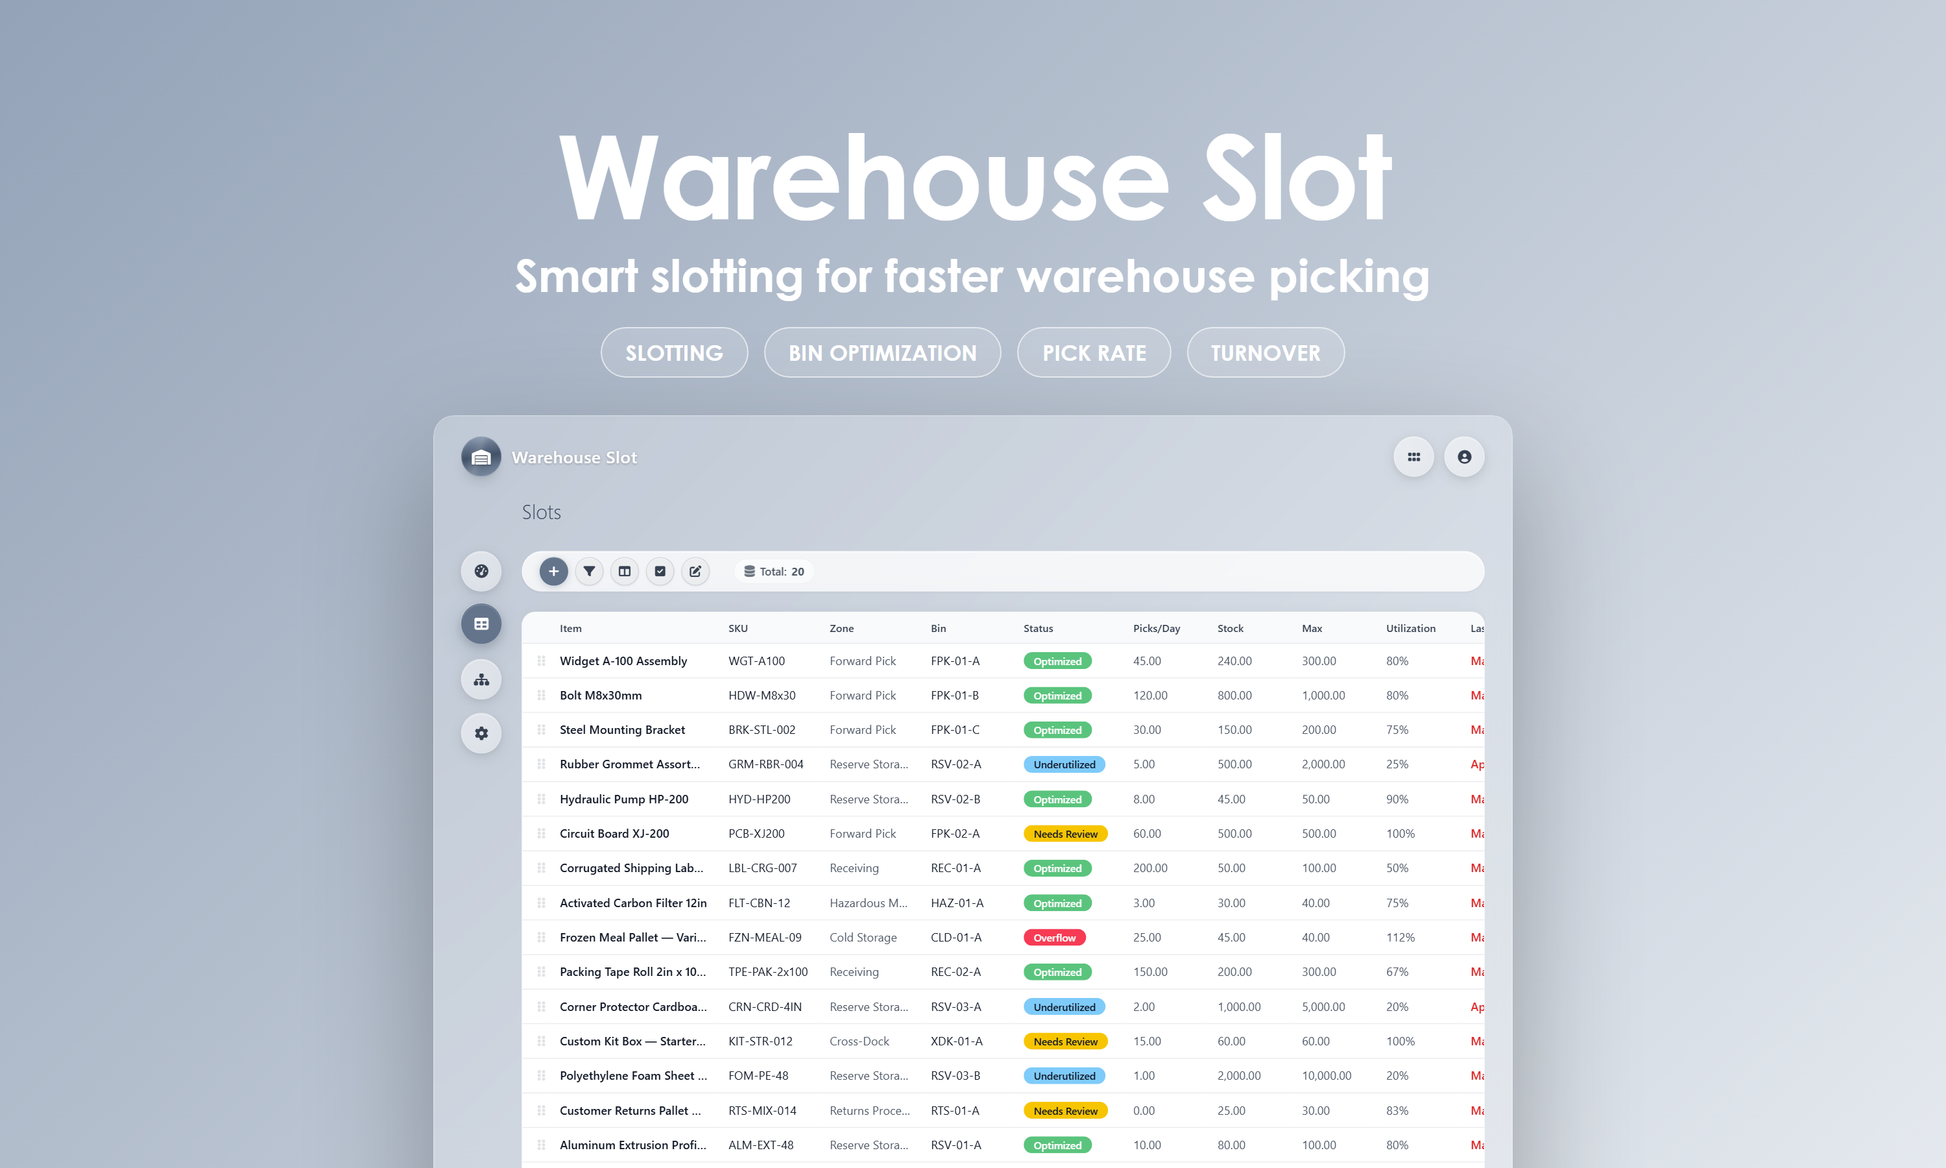Click the TURNOVER tag pill
Viewport: 1946px width, 1168px height.
[x=1265, y=353]
